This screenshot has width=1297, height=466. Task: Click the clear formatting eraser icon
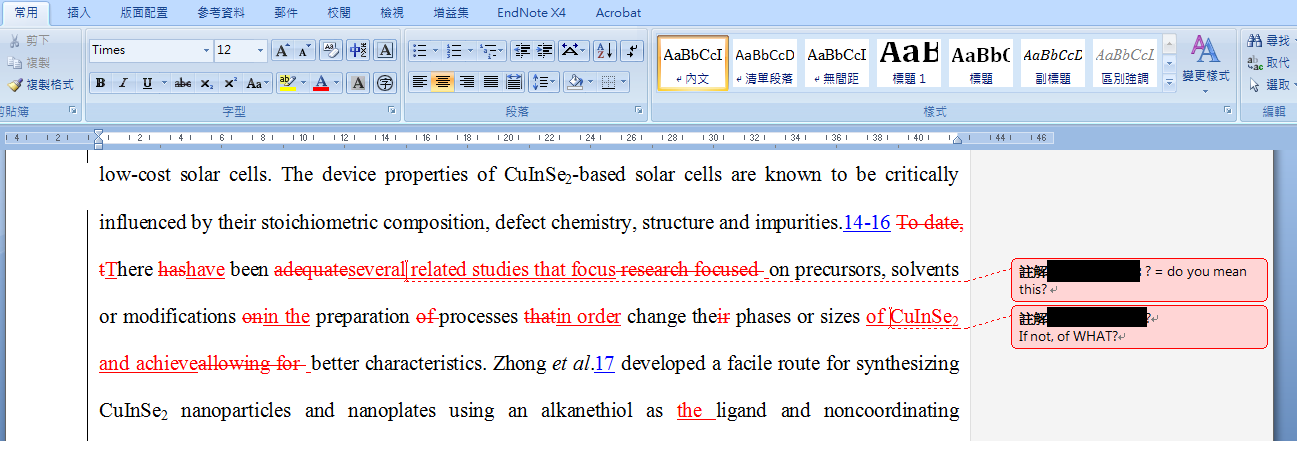pos(330,50)
